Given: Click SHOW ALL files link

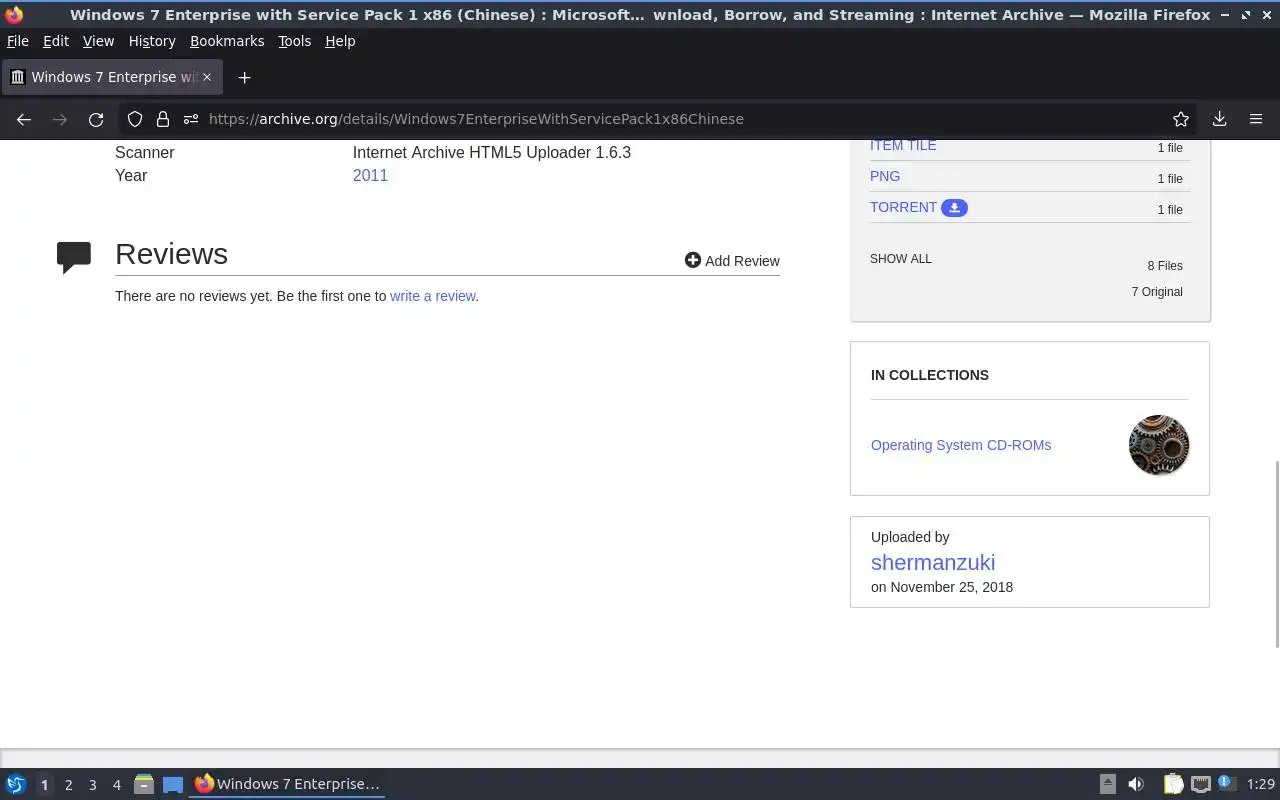Looking at the screenshot, I should pos(900,258).
